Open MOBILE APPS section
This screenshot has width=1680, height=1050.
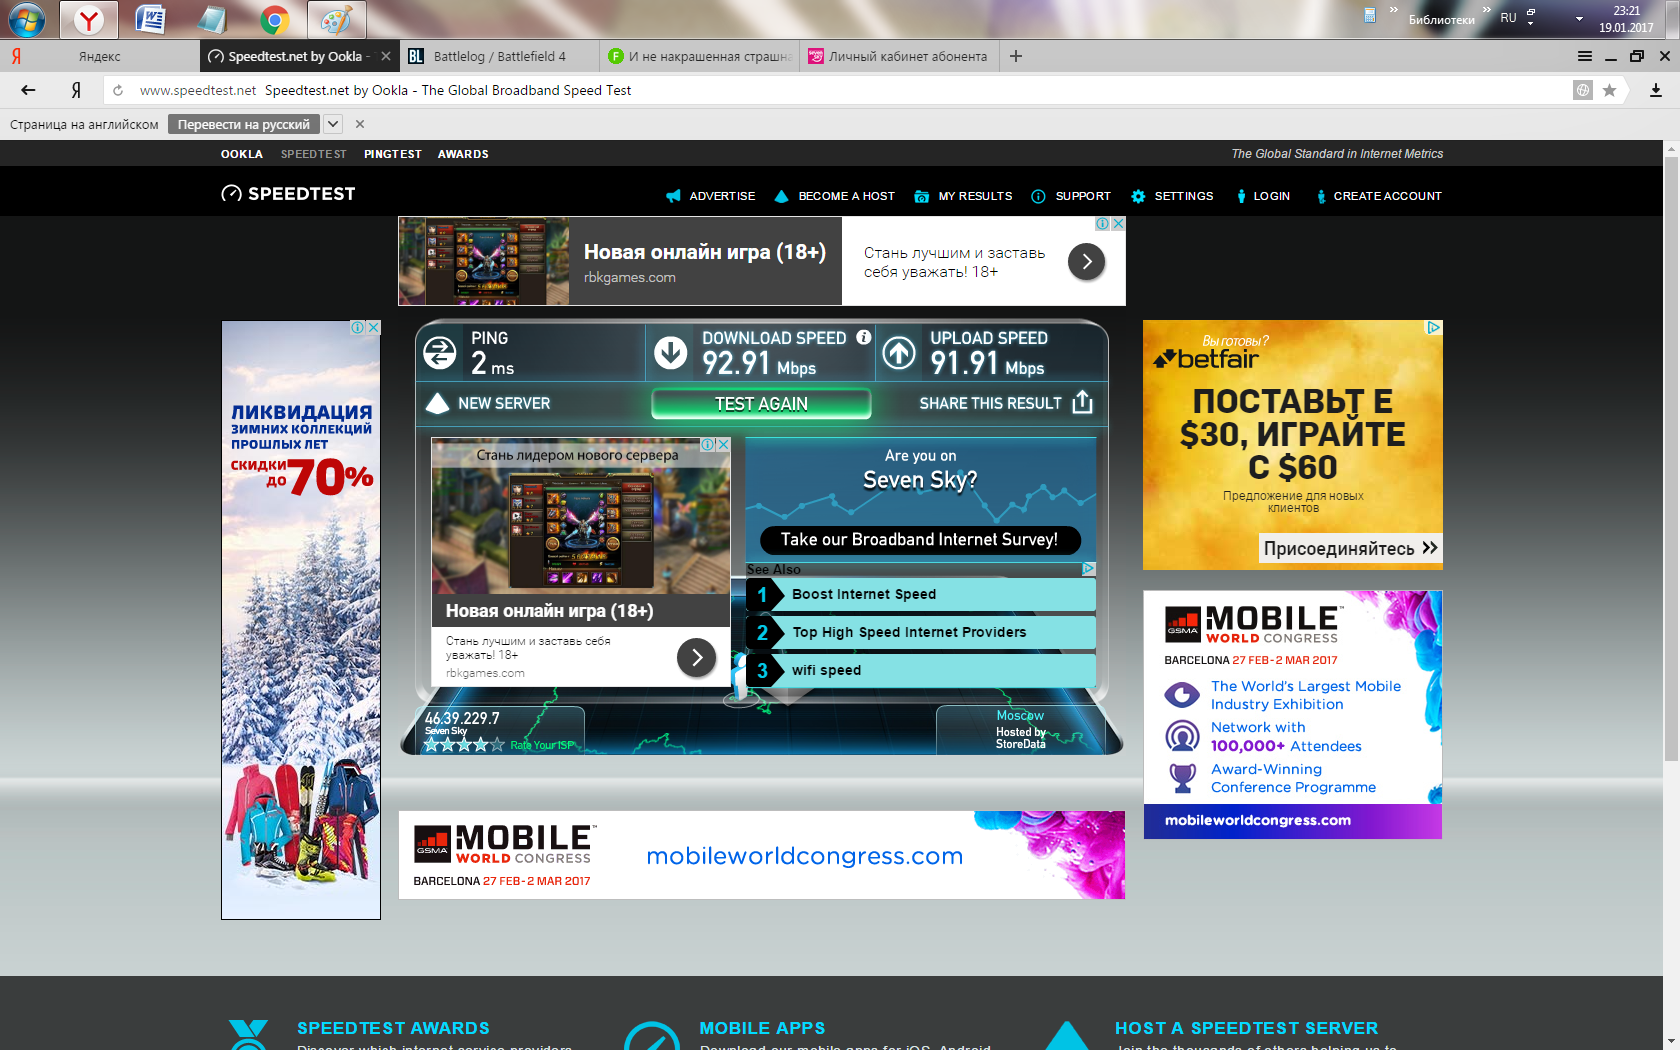point(762,1028)
